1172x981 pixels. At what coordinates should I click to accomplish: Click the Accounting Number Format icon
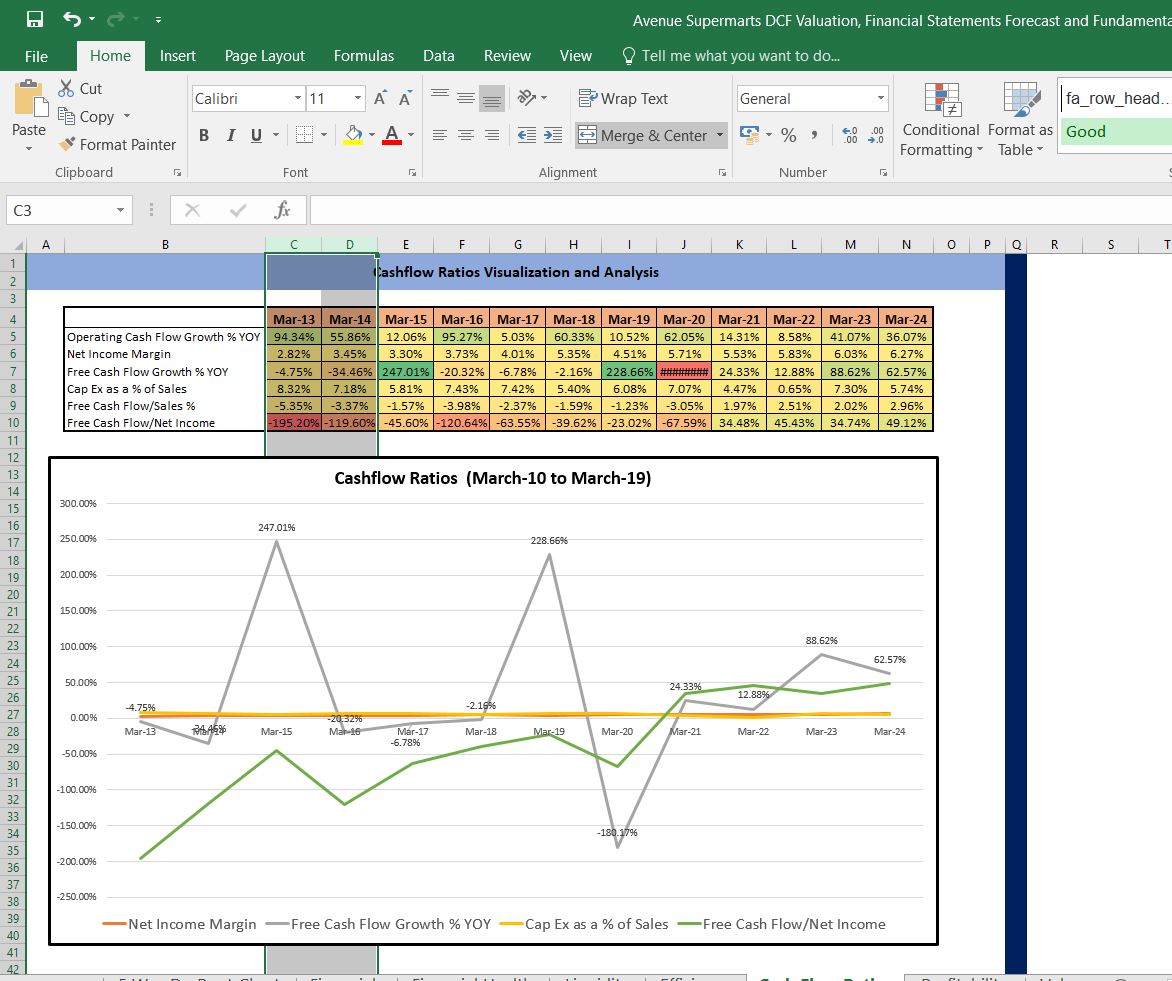click(750, 135)
